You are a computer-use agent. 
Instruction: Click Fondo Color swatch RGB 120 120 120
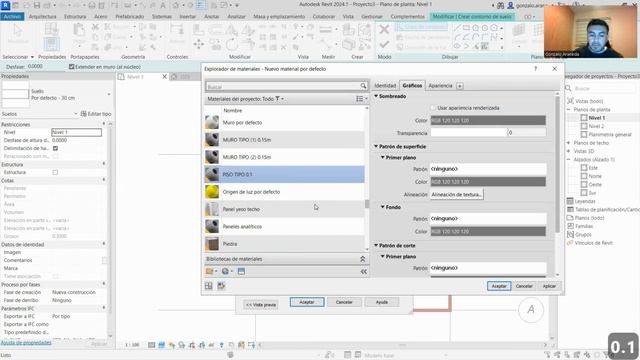488,231
